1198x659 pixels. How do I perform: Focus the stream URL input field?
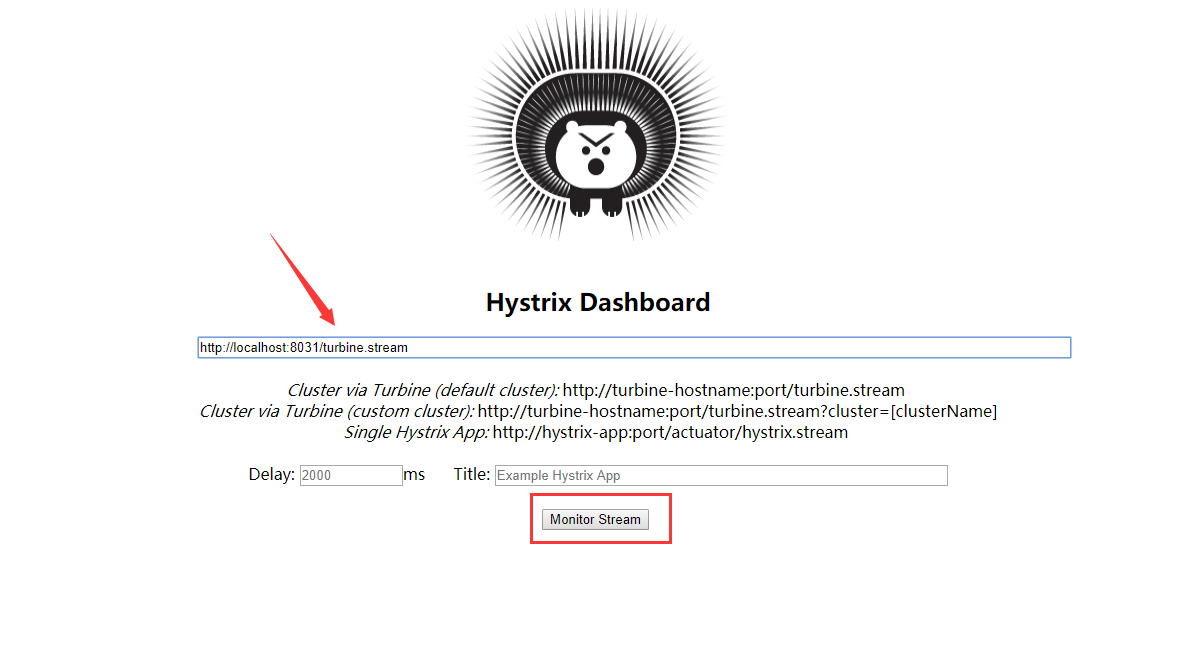tap(634, 347)
